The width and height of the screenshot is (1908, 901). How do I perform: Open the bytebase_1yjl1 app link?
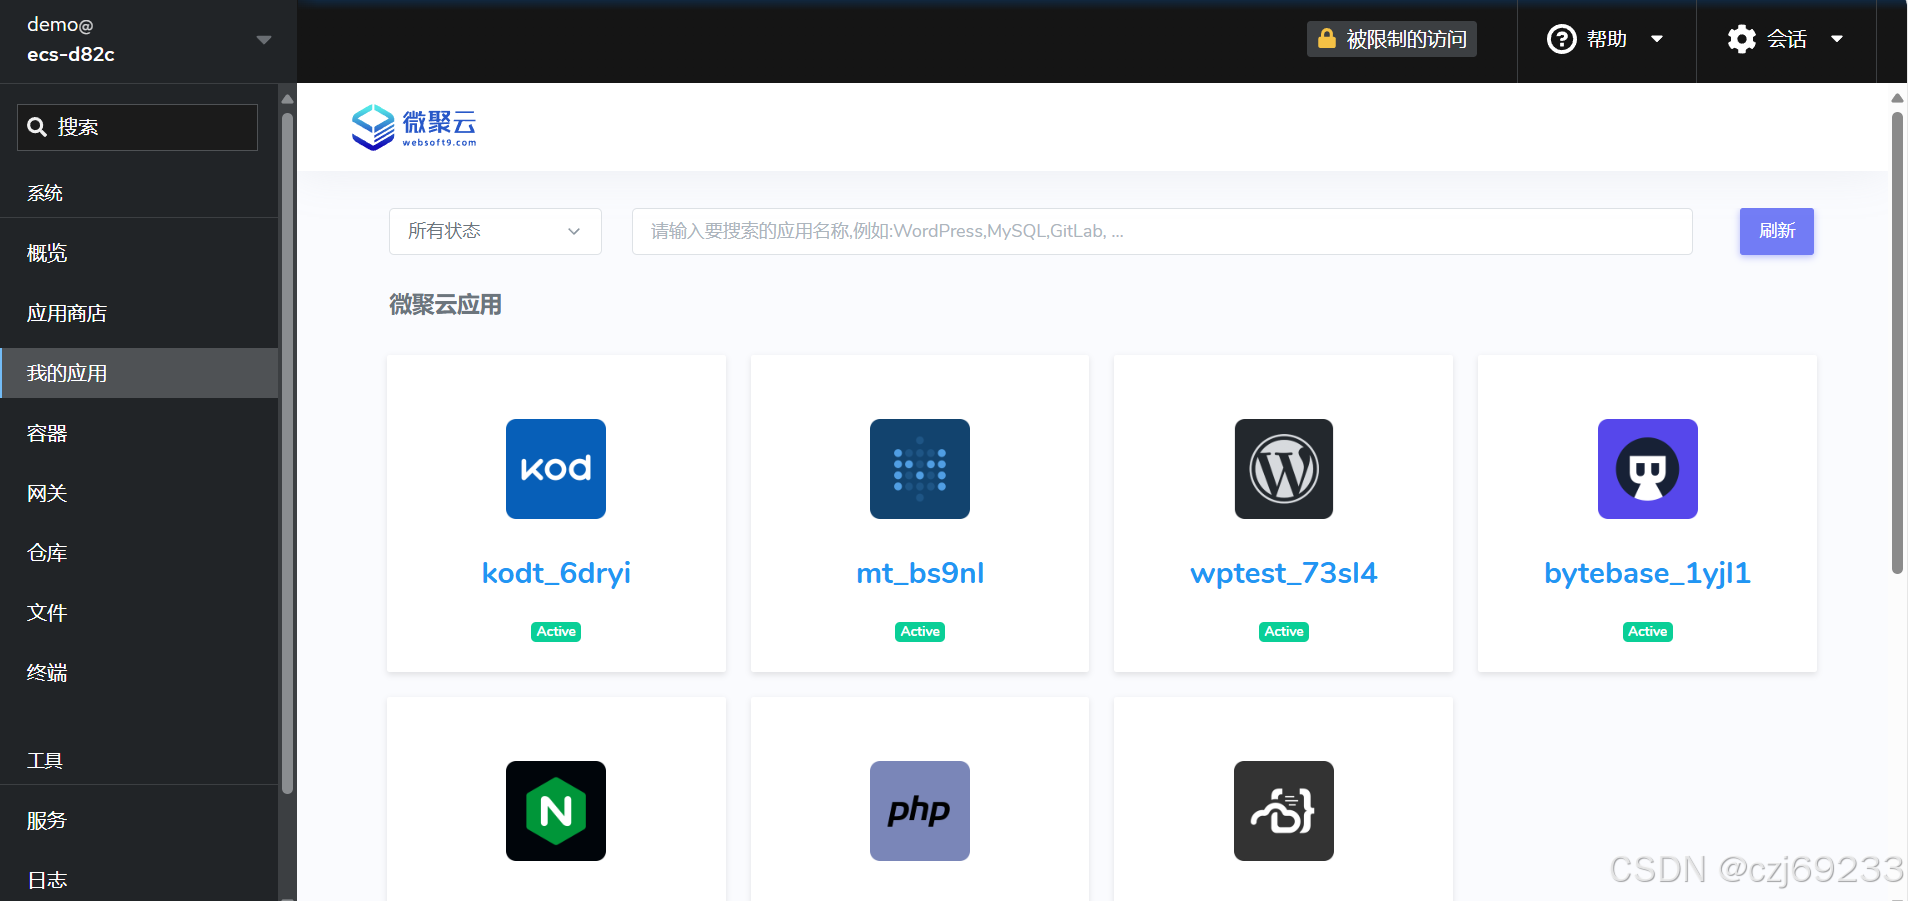pyautogui.click(x=1647, y=573)
